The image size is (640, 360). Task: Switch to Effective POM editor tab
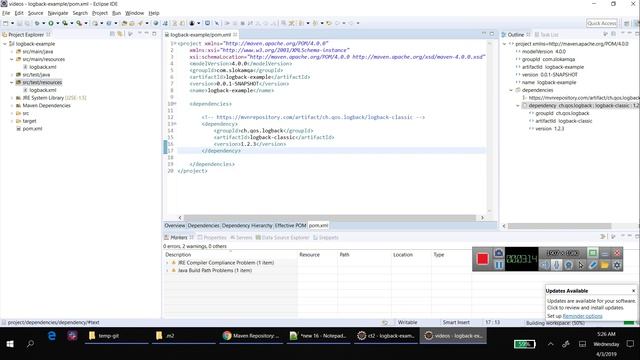click(290, 226)
